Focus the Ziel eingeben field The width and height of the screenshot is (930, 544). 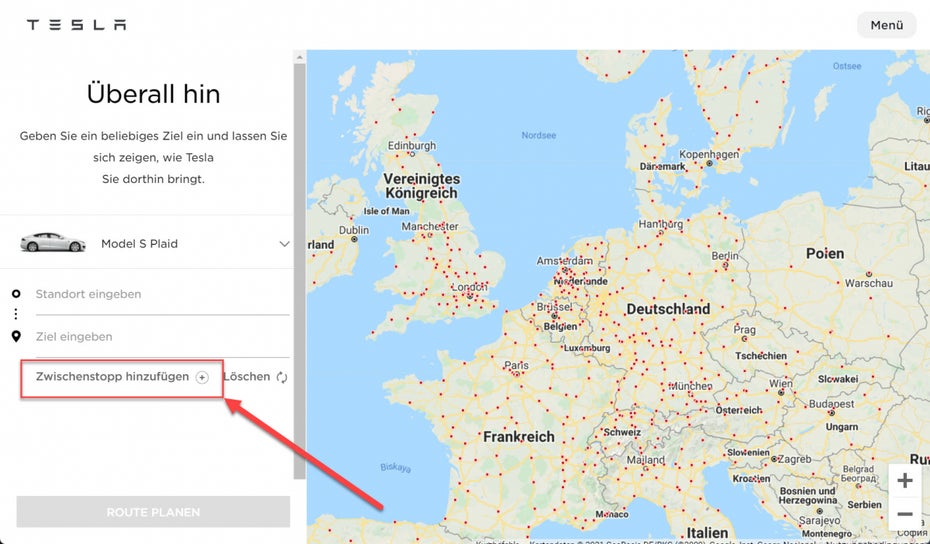[x=162, y=336]
